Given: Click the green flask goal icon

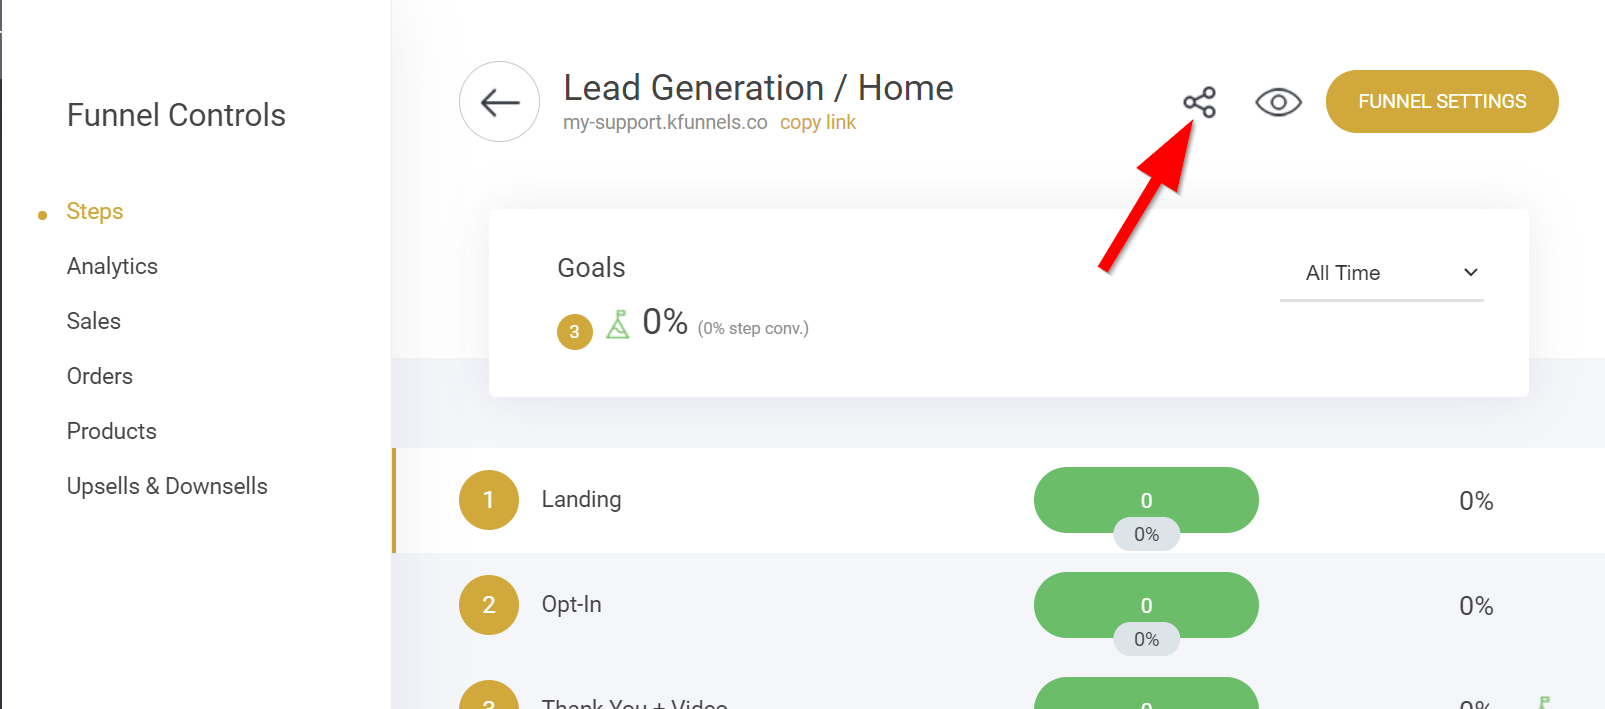Looking at the screenshot, I should [x=618, y=324].
